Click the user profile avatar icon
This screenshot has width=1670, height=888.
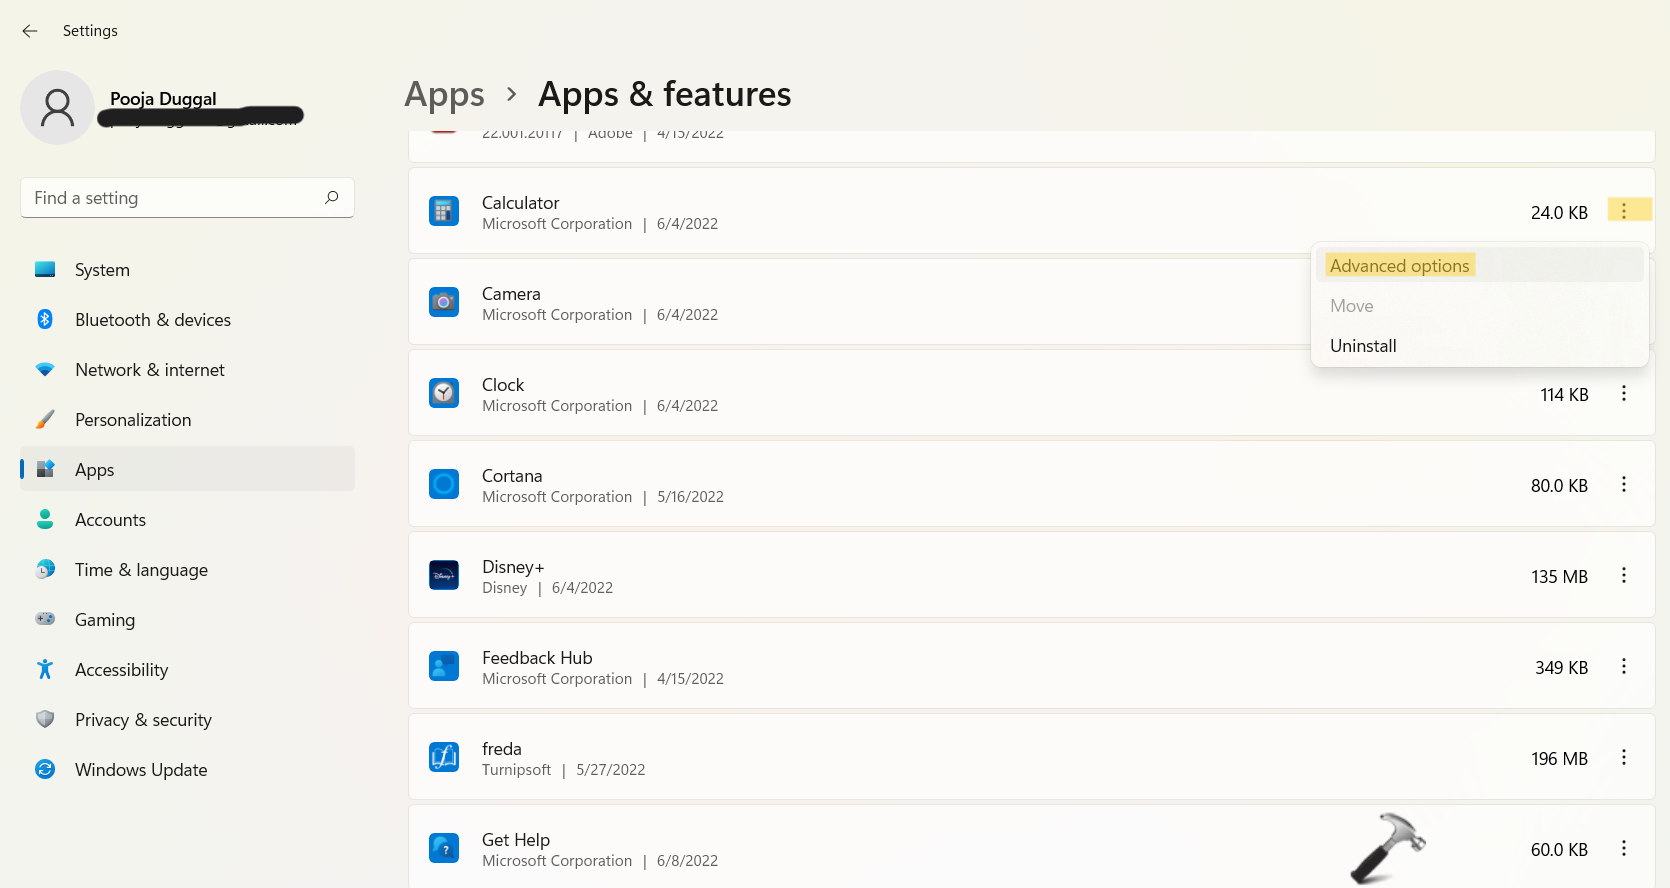click(x=57, y=107)
